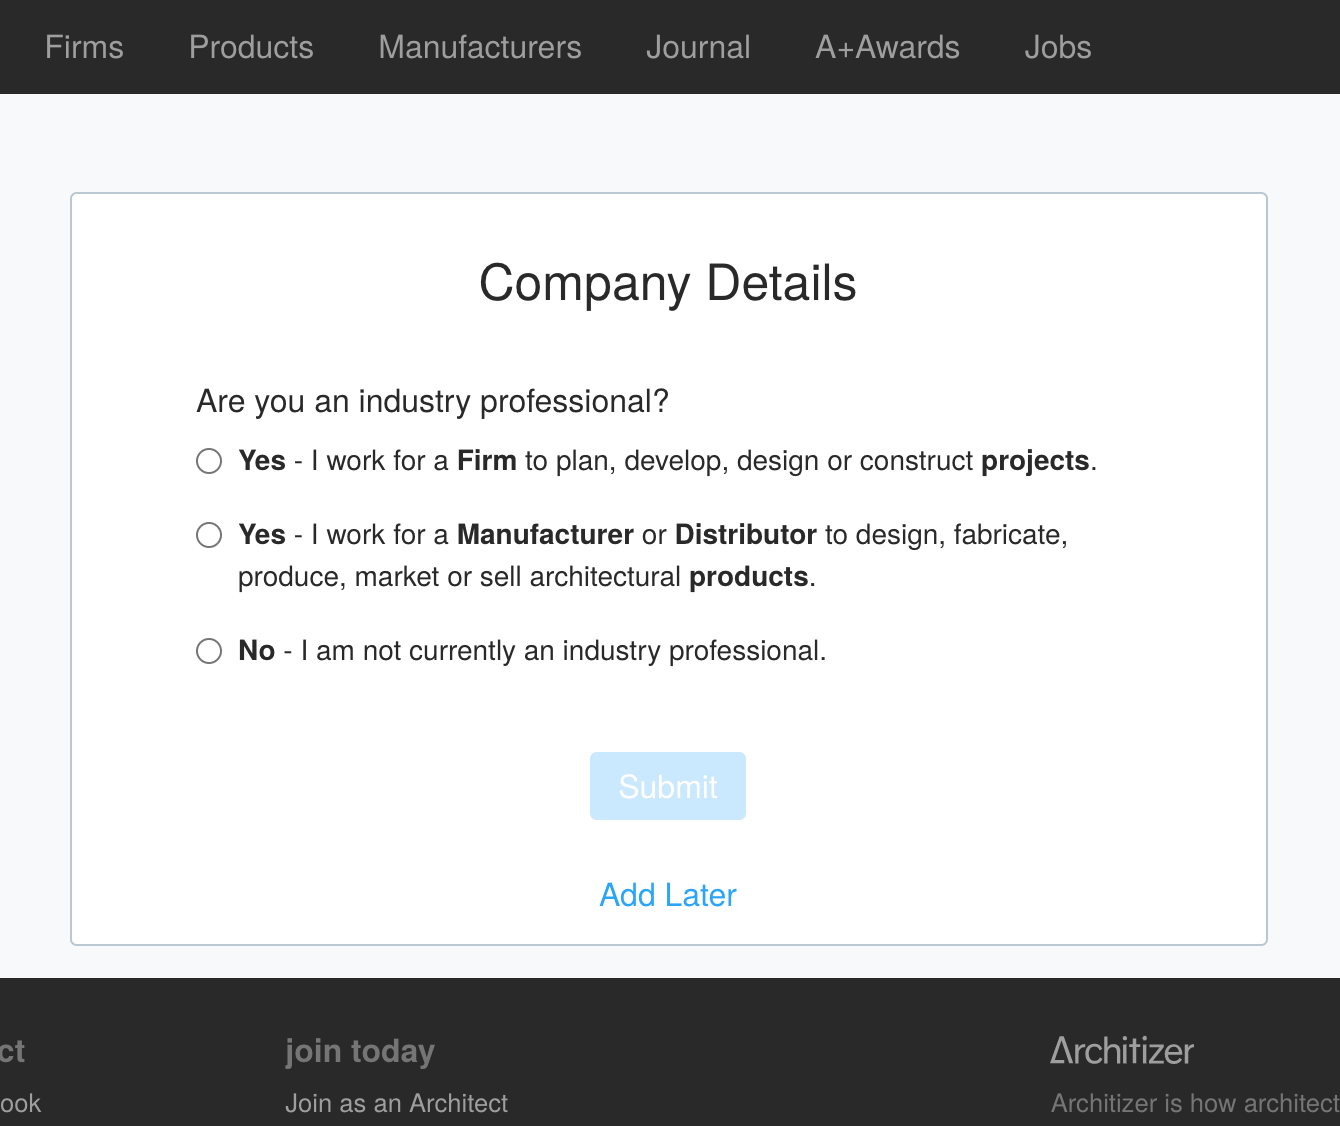Image resolution: width=1340 pixels, height=1126 pixels.
Task: Open the Journal navigation link
Action: click(x=698, y=47)
